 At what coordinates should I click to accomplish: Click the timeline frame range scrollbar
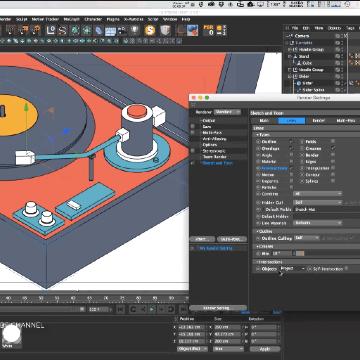(42, 309)
